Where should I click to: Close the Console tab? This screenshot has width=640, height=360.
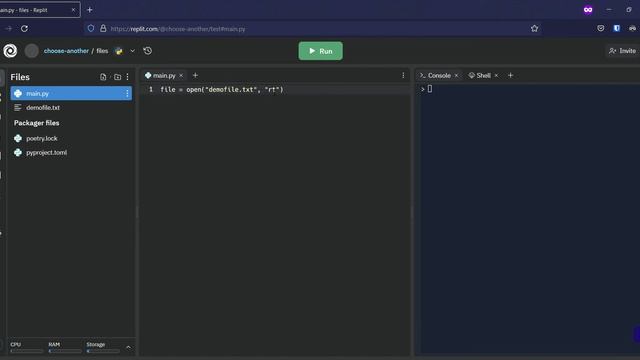(456, 76)
